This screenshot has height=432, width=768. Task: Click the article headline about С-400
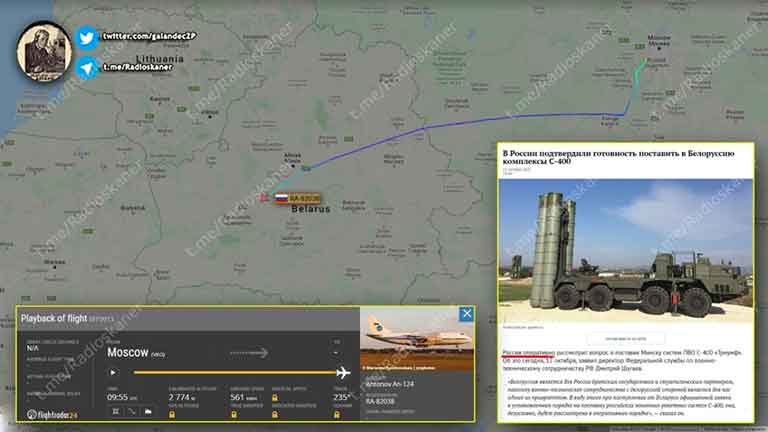[x=619, y=157]
